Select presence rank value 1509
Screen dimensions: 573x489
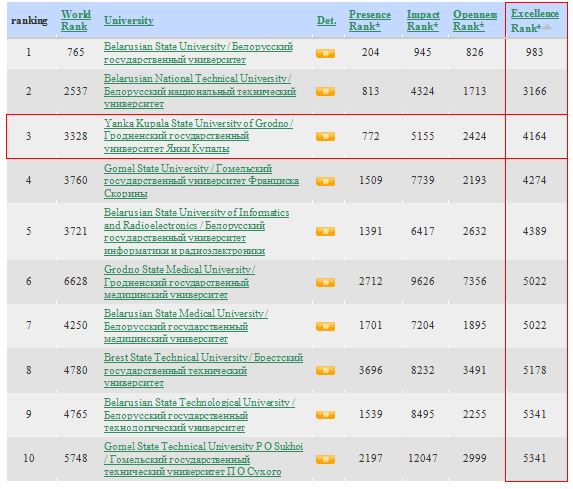click(x=371, y=180)
